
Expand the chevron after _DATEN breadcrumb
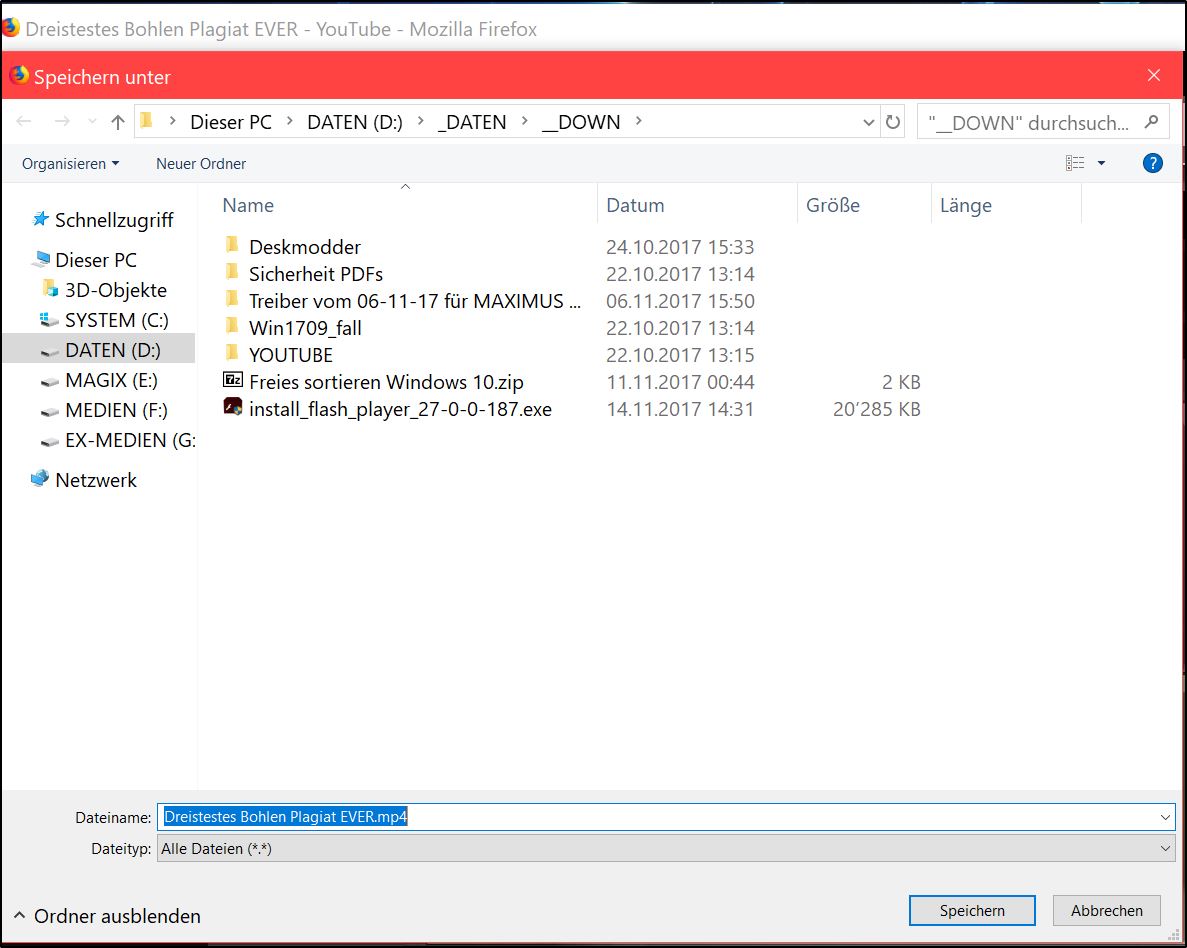[x=525, y=121]
